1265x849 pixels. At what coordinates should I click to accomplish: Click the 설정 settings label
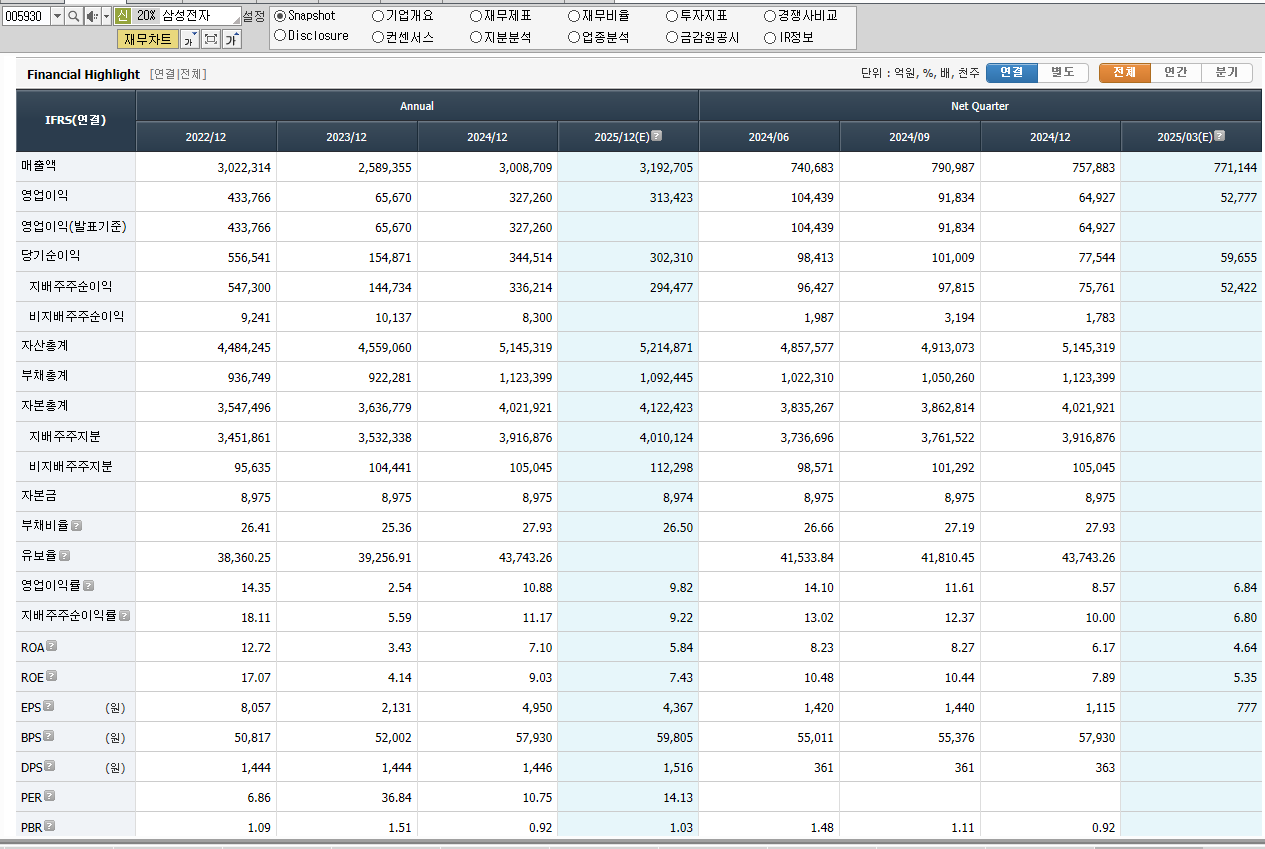pos(254,16)
